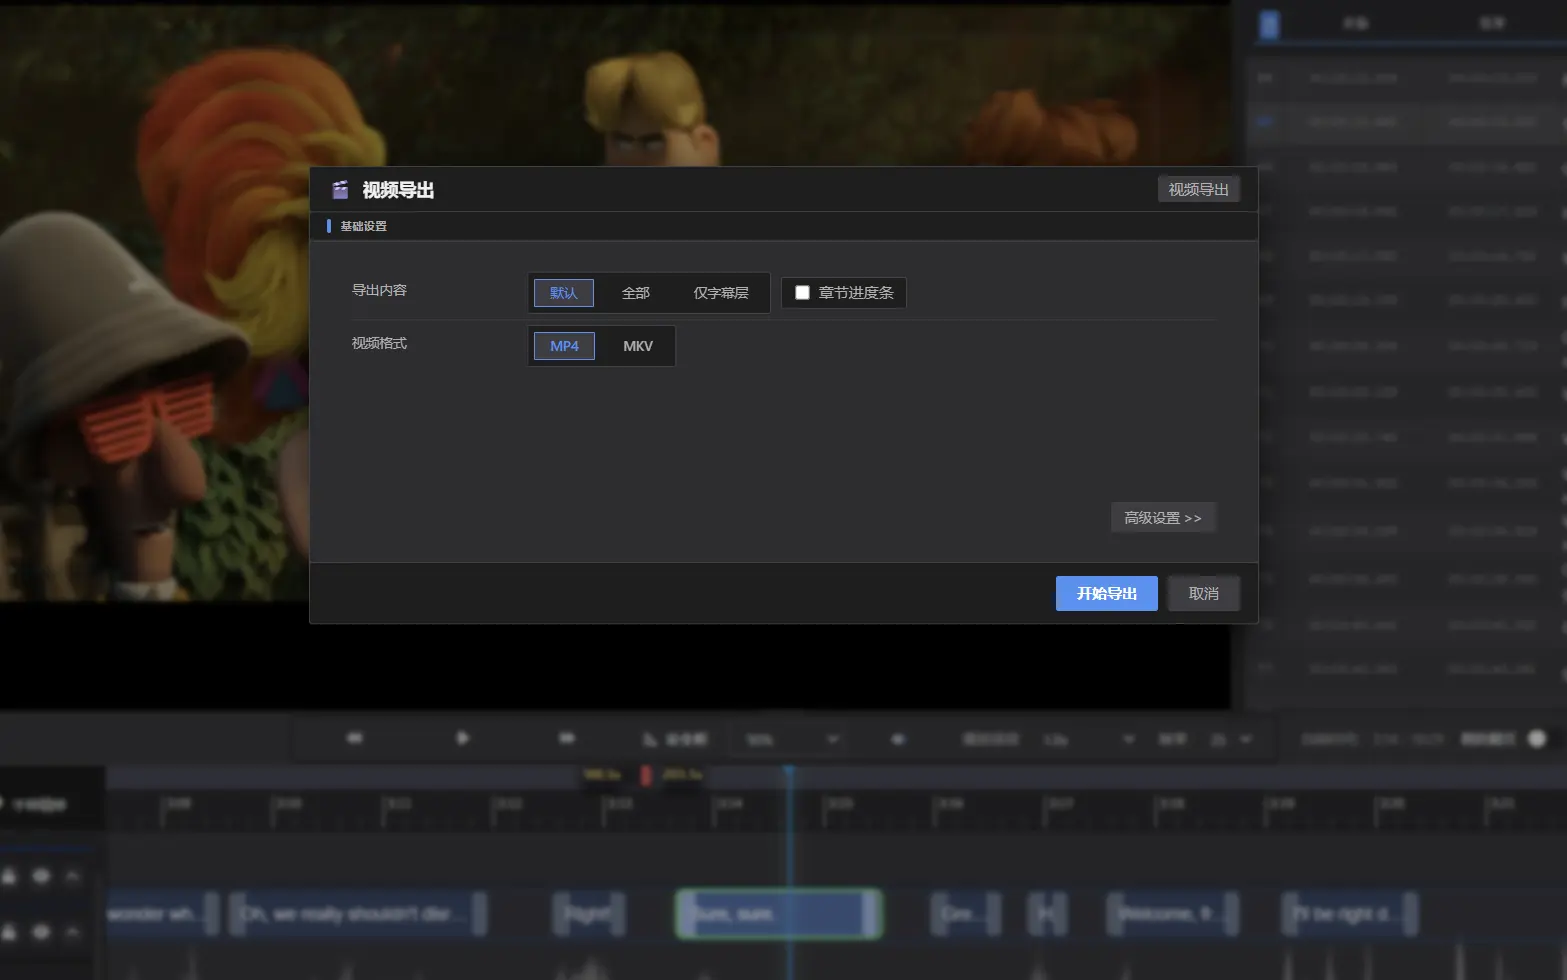Collapse the upper subtitle track with its chevron

coord(72,876)
